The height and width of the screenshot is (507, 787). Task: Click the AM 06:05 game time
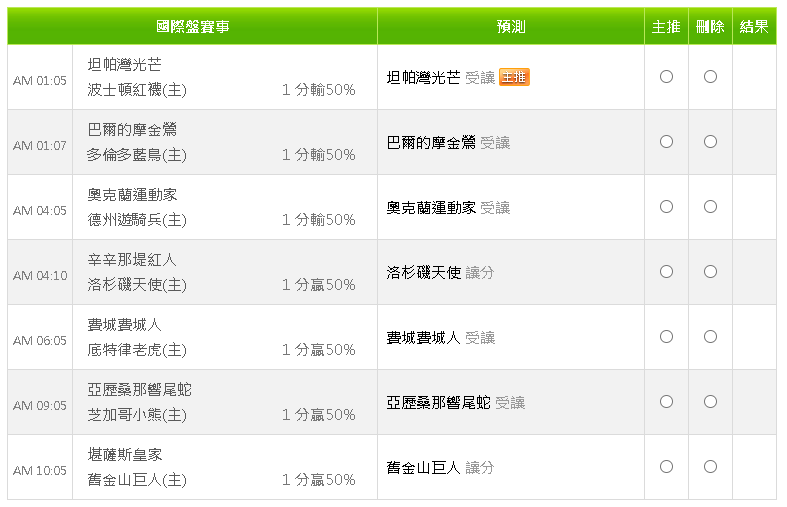40,341
